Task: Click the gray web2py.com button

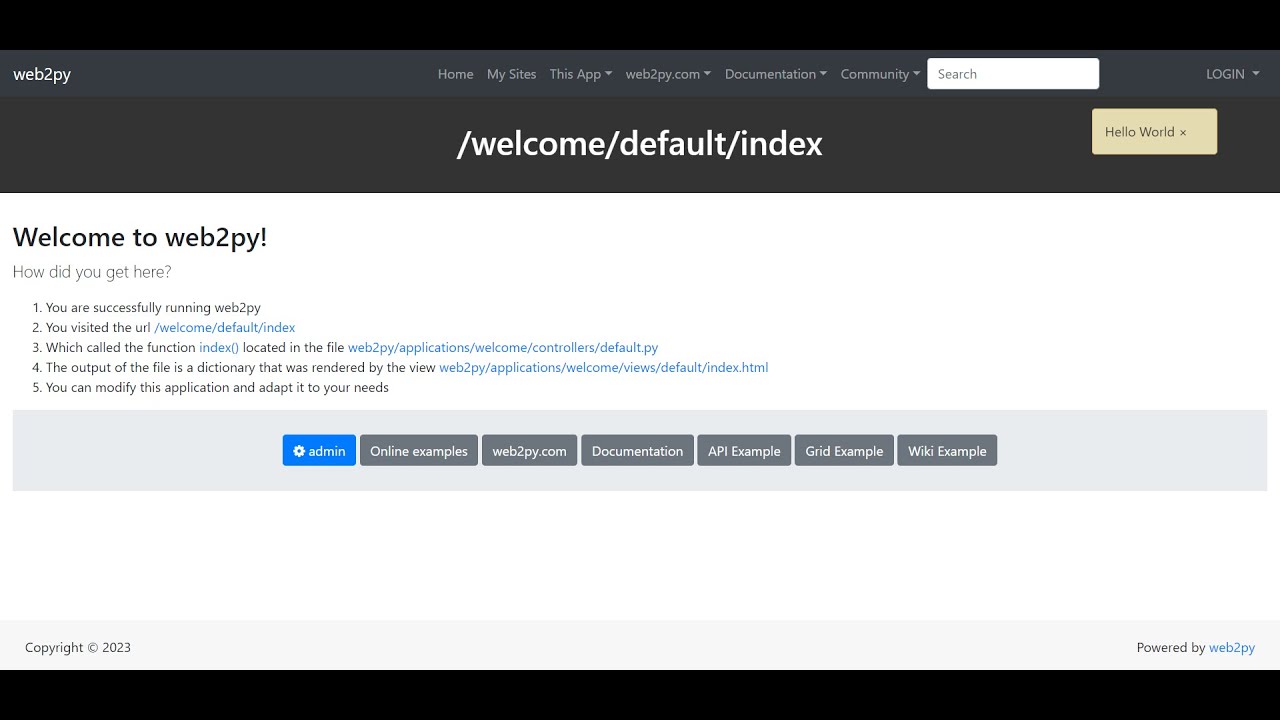Action: (529, 451)
